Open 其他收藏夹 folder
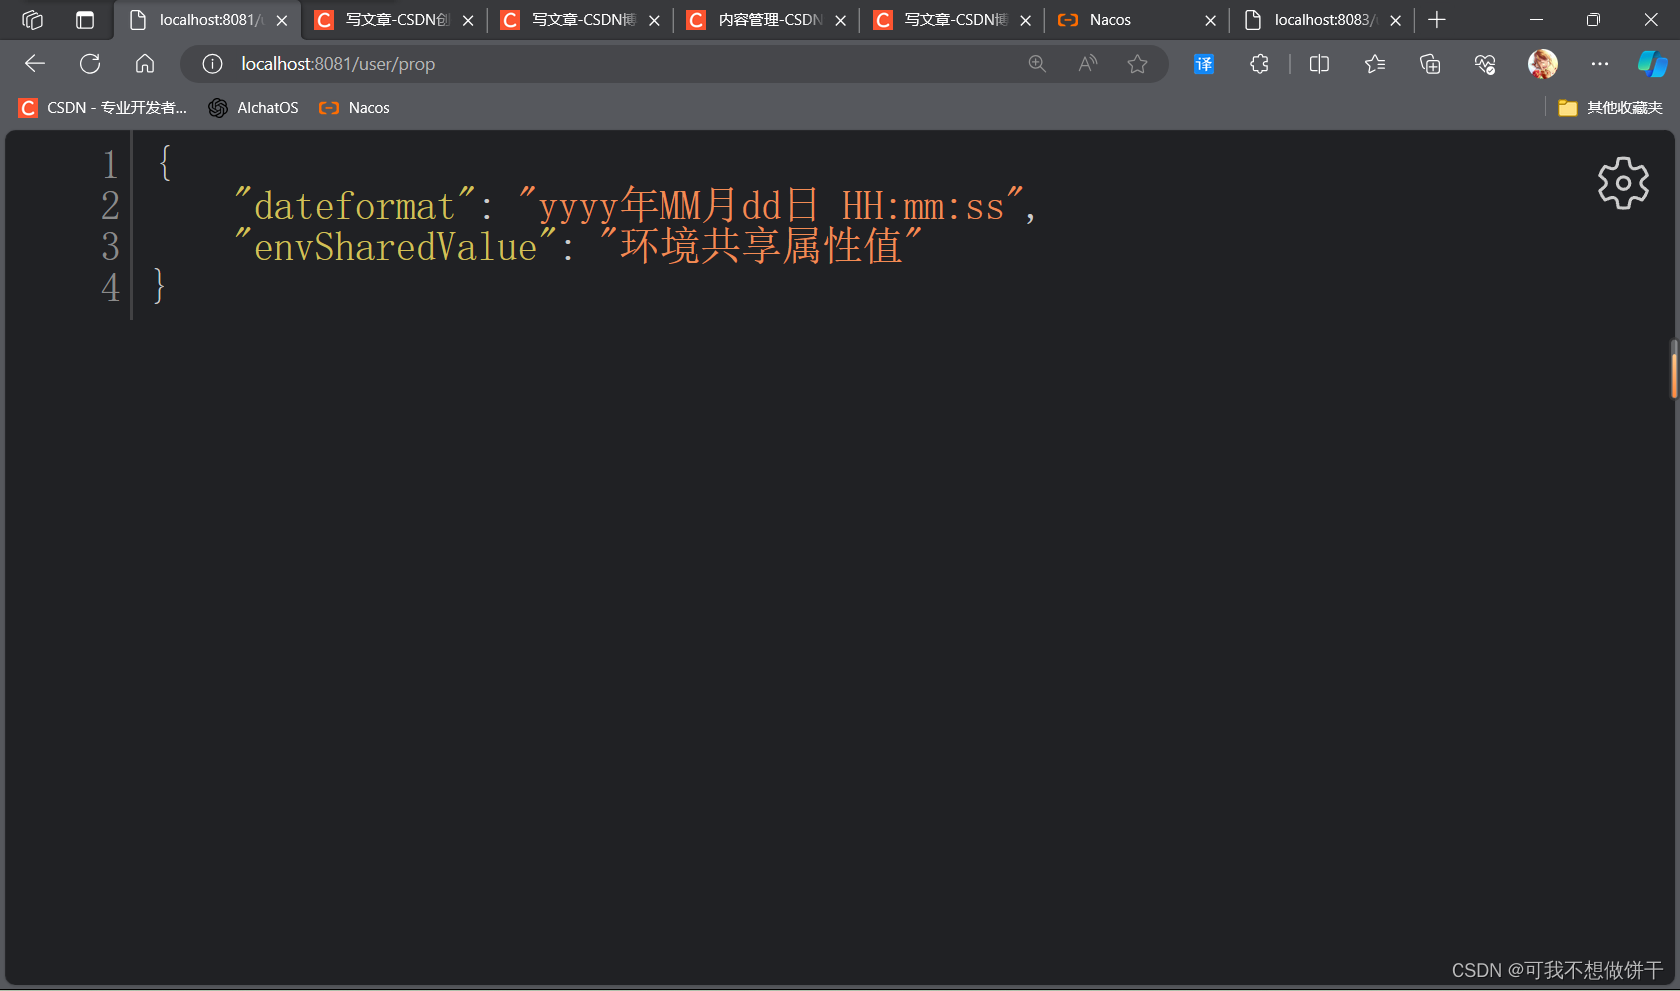The image size is (1680, 991). tap(1610, 108)
